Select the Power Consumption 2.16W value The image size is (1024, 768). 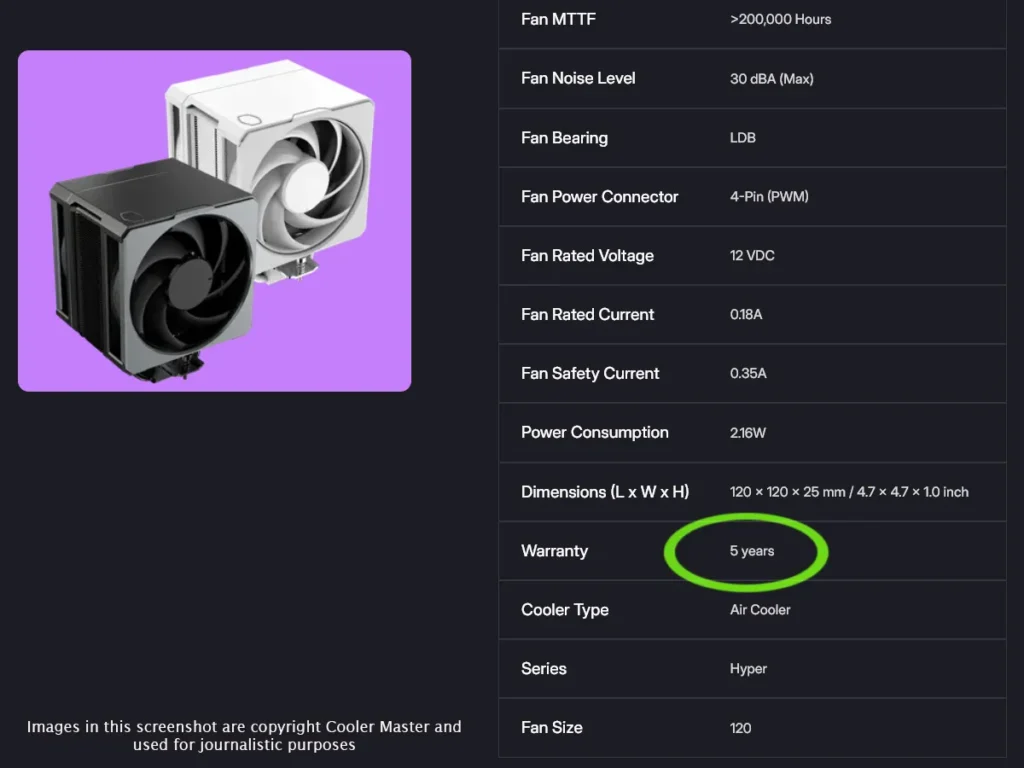click(748, 433)
